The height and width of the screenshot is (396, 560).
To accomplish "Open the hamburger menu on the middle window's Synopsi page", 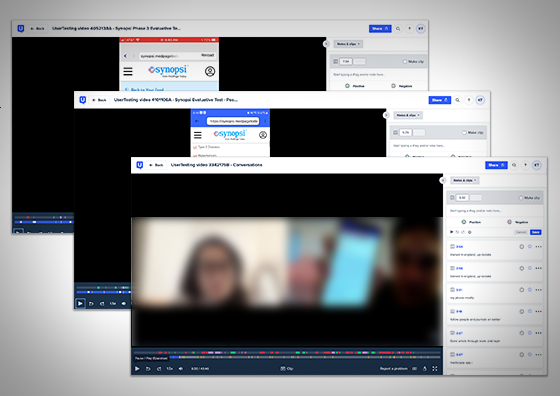I will (198, 135).
